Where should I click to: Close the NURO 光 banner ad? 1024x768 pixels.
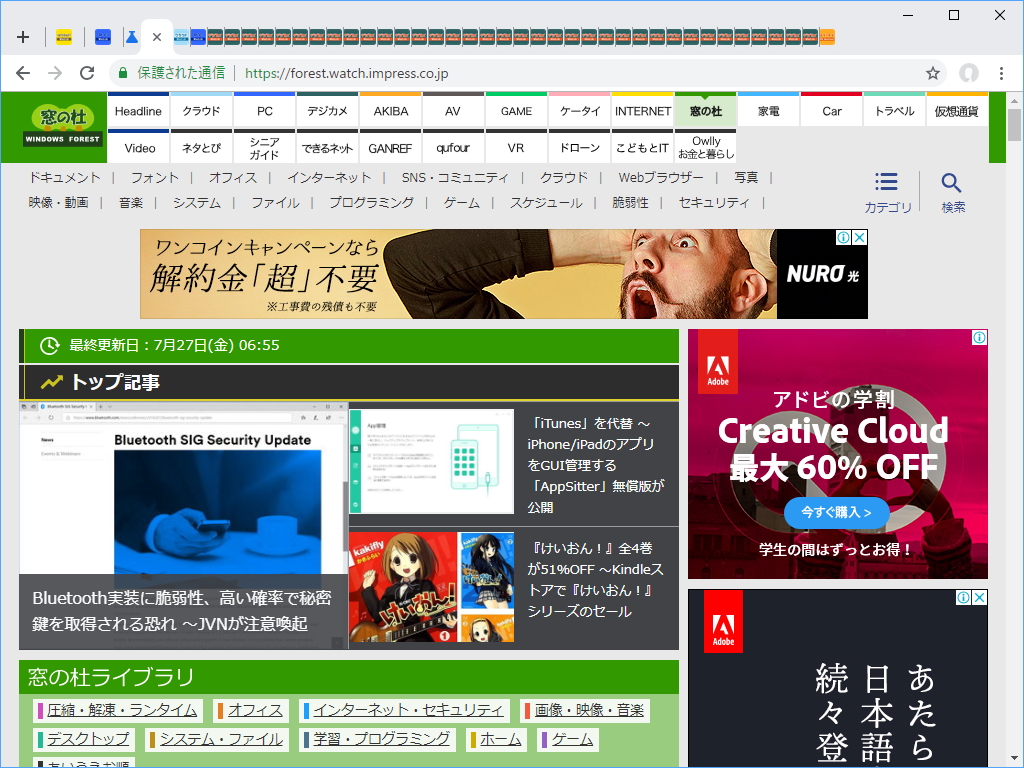pyautogui.click(x=860, y=237)
